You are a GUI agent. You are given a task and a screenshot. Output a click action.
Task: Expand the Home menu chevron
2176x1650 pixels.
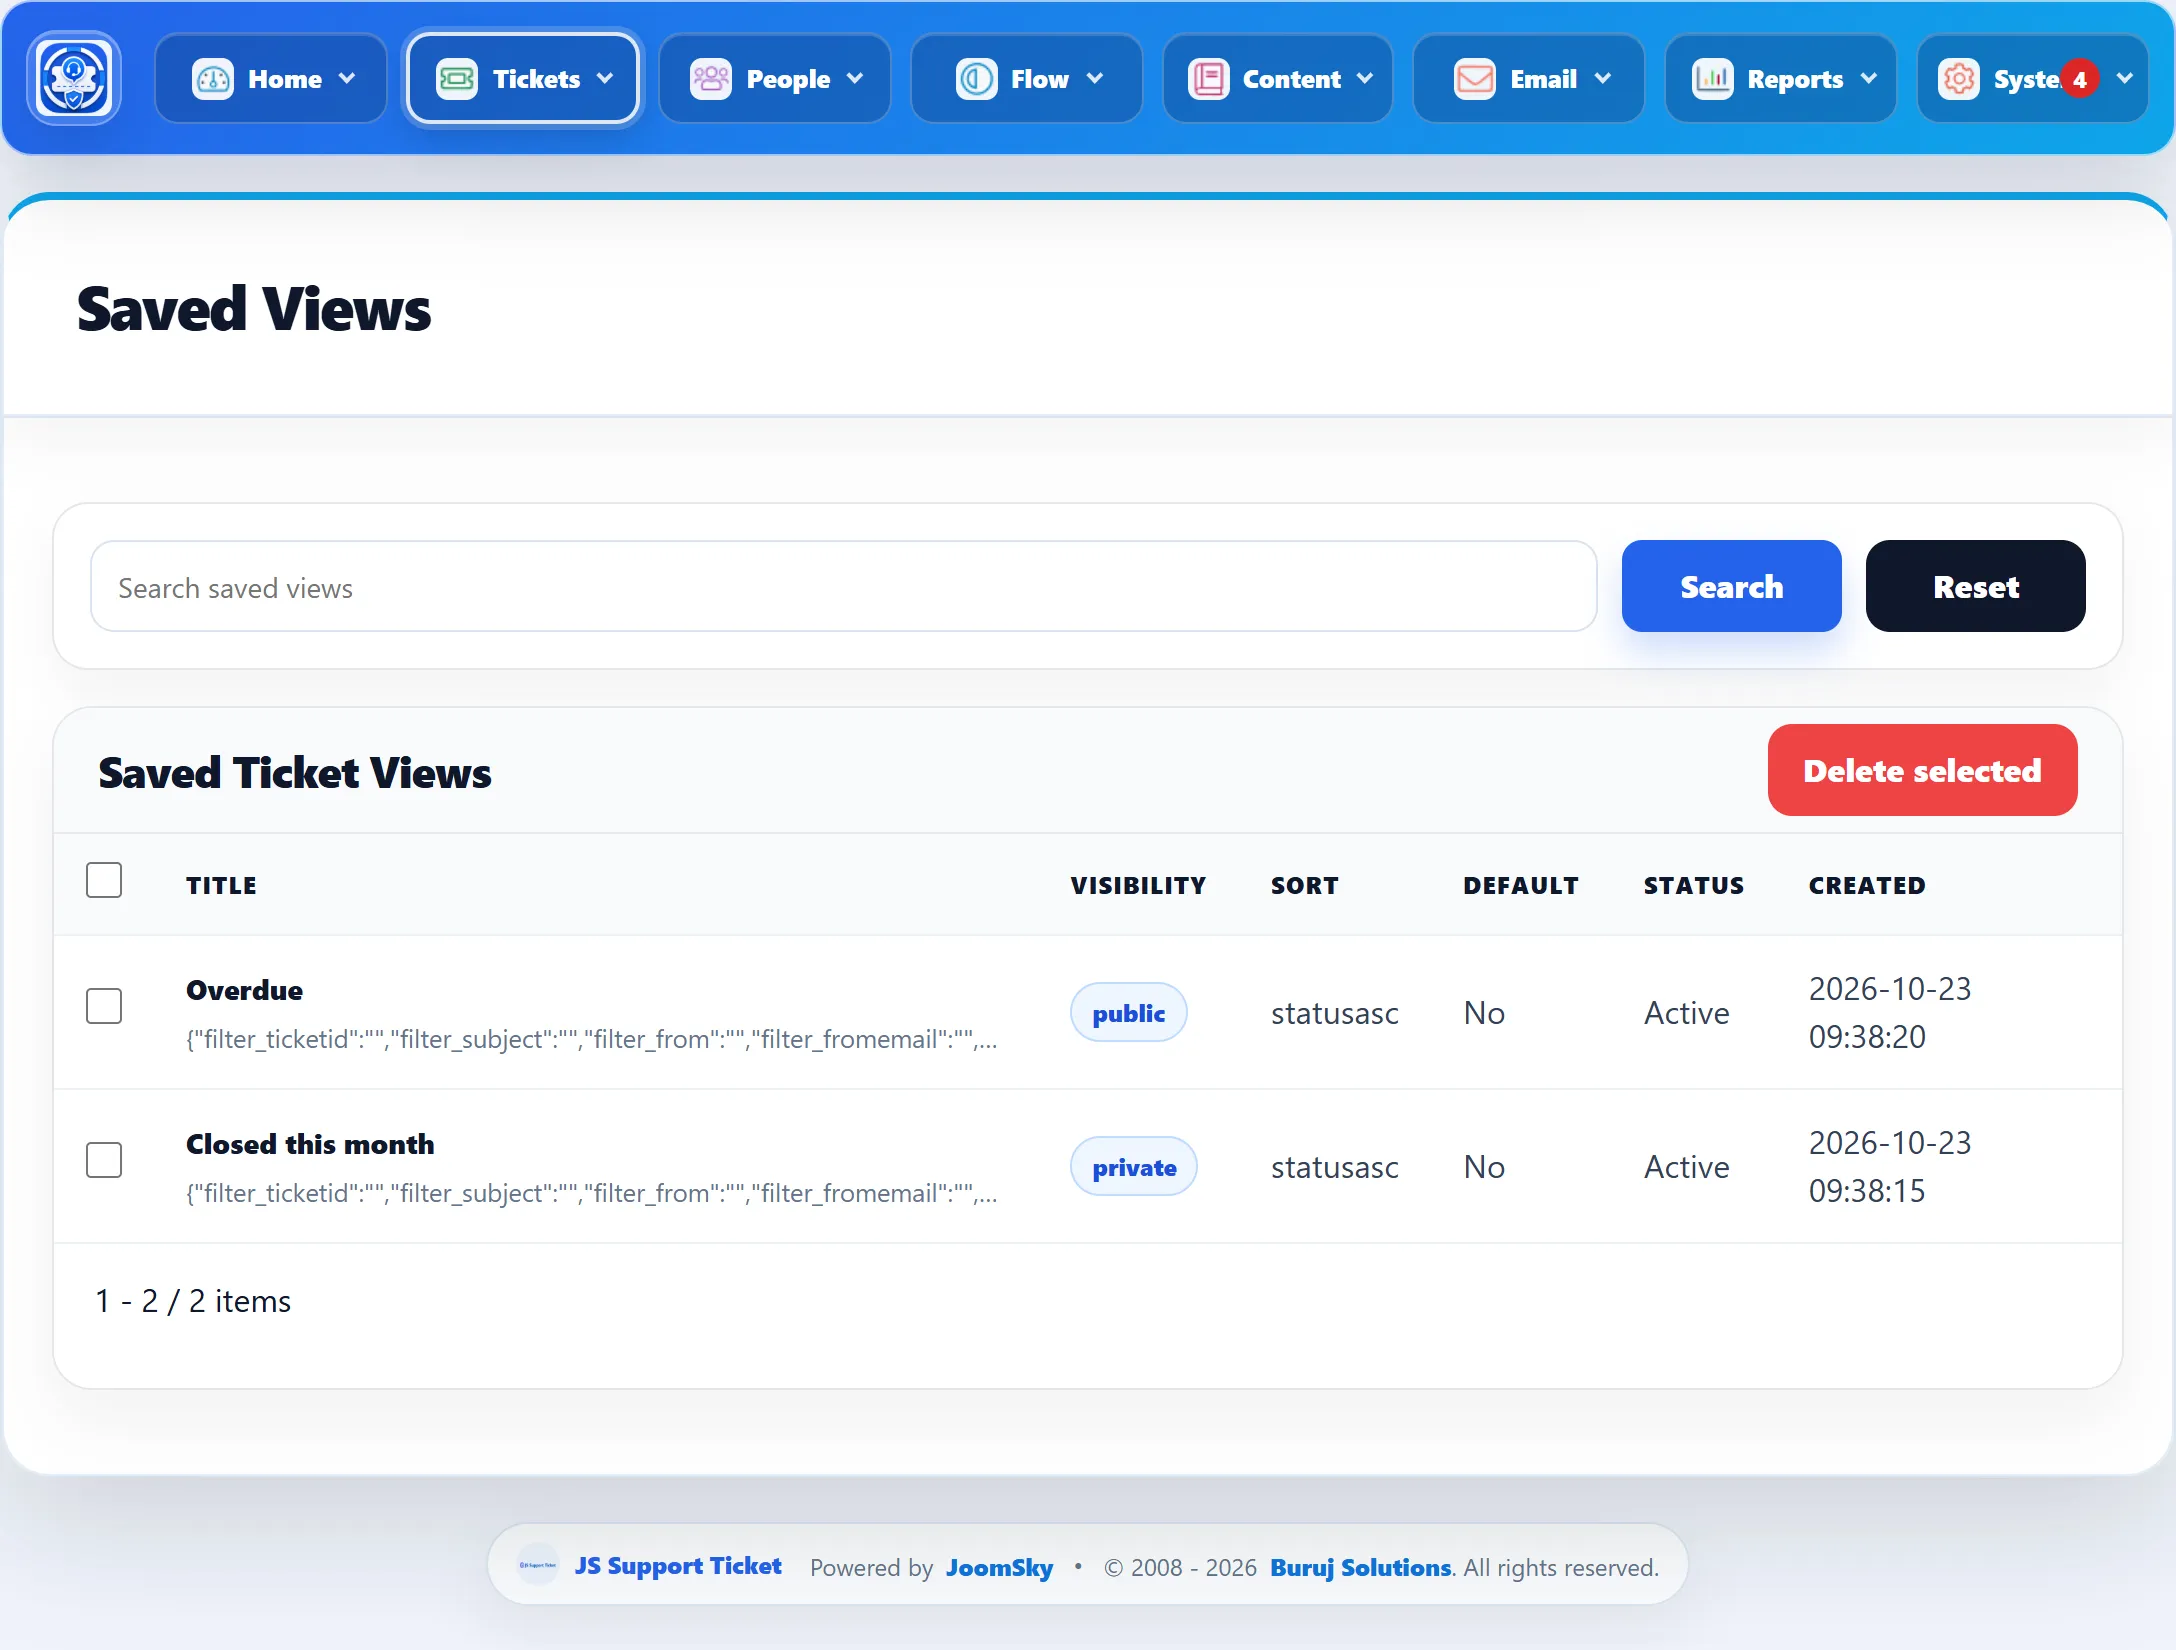(x=347, y=79)
